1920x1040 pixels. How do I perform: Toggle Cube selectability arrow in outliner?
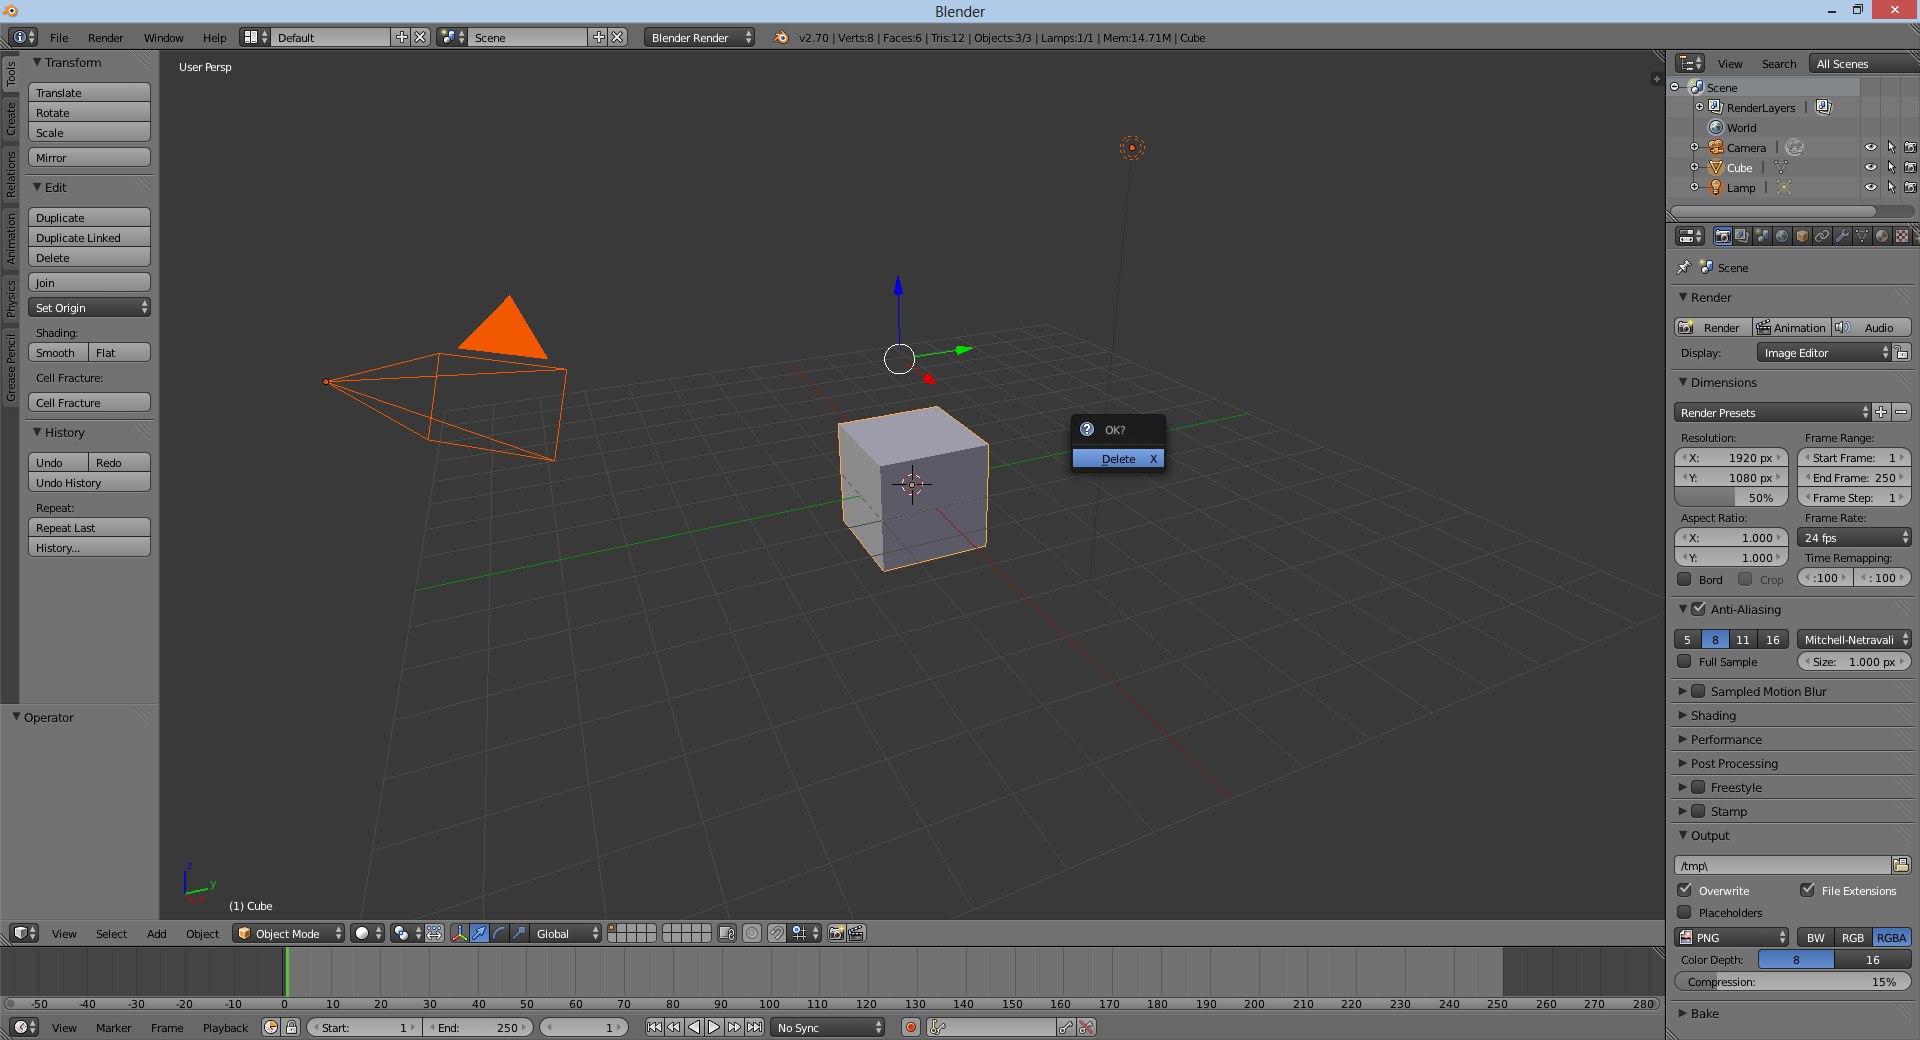point(1892,168)
